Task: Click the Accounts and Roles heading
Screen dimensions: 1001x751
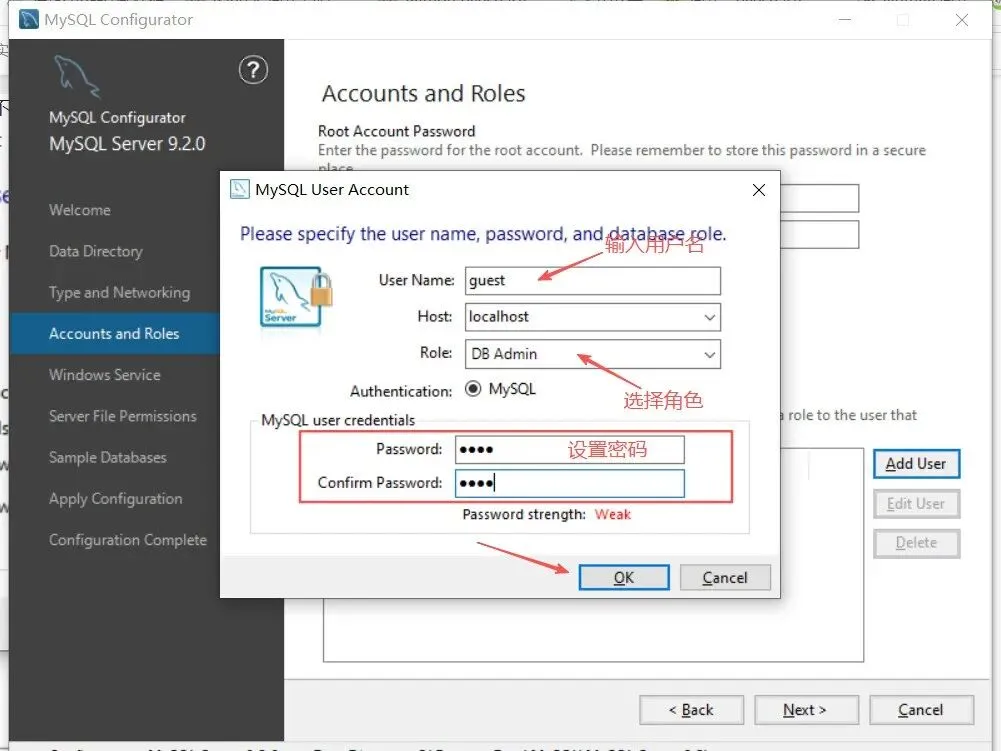Action: pos(423,94)
